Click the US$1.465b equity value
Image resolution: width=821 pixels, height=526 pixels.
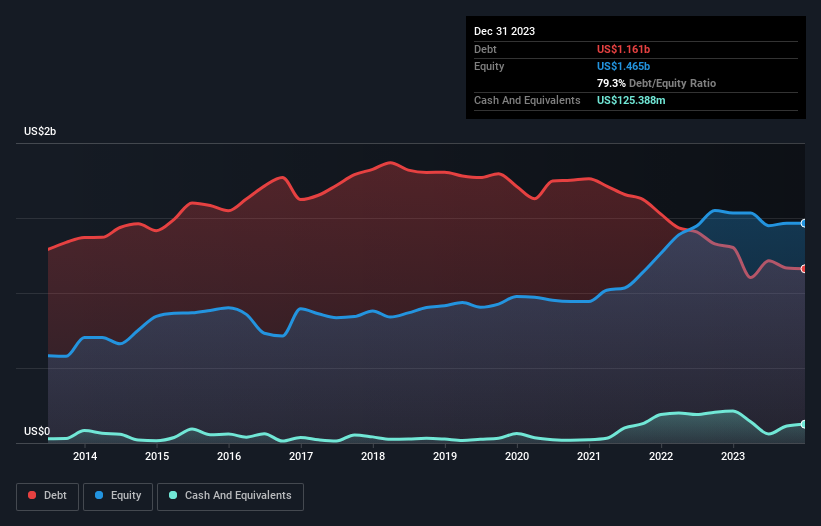pyautogui.click(x=623, y=66)
